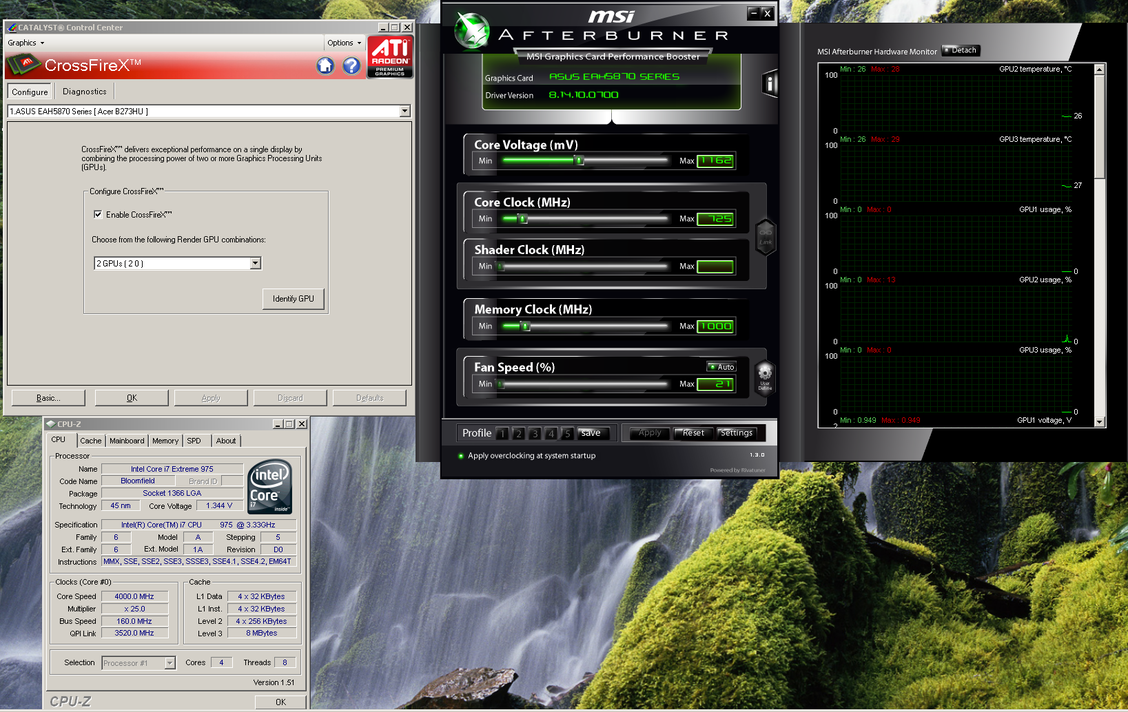Open Afterburner info panel with the i icon
Image resolution: width=1128 pixels, height=712 pixels.
770,83
